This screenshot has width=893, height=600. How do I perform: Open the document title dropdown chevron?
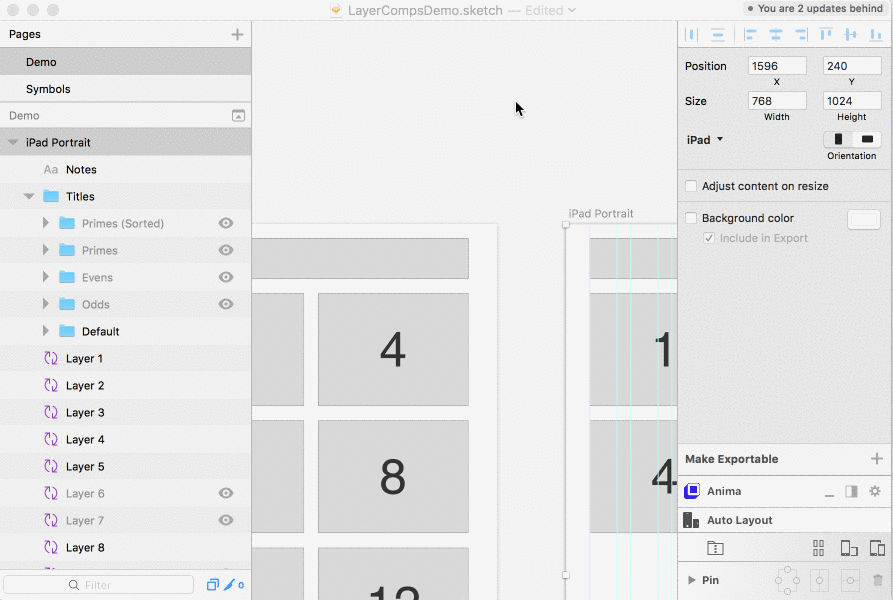click(572, 10)
